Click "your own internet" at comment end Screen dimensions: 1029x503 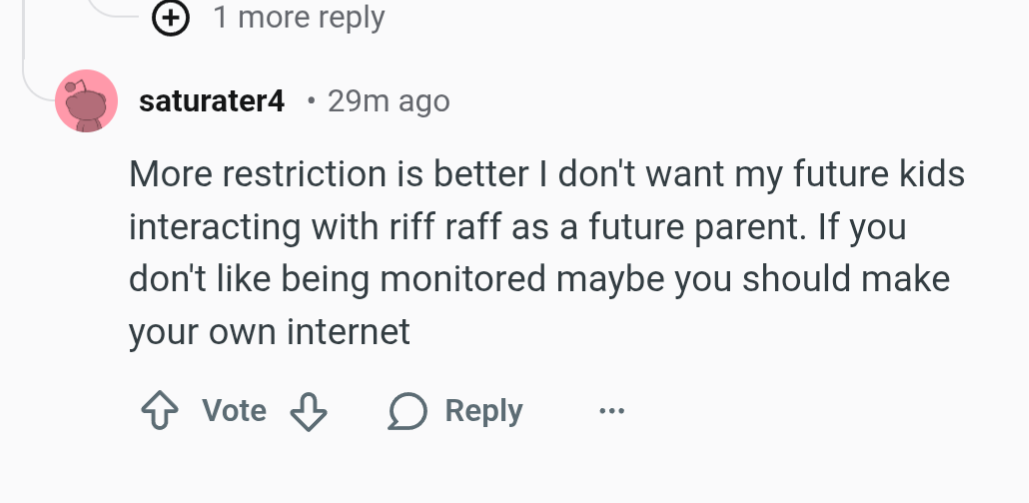[x=269, y=331]
